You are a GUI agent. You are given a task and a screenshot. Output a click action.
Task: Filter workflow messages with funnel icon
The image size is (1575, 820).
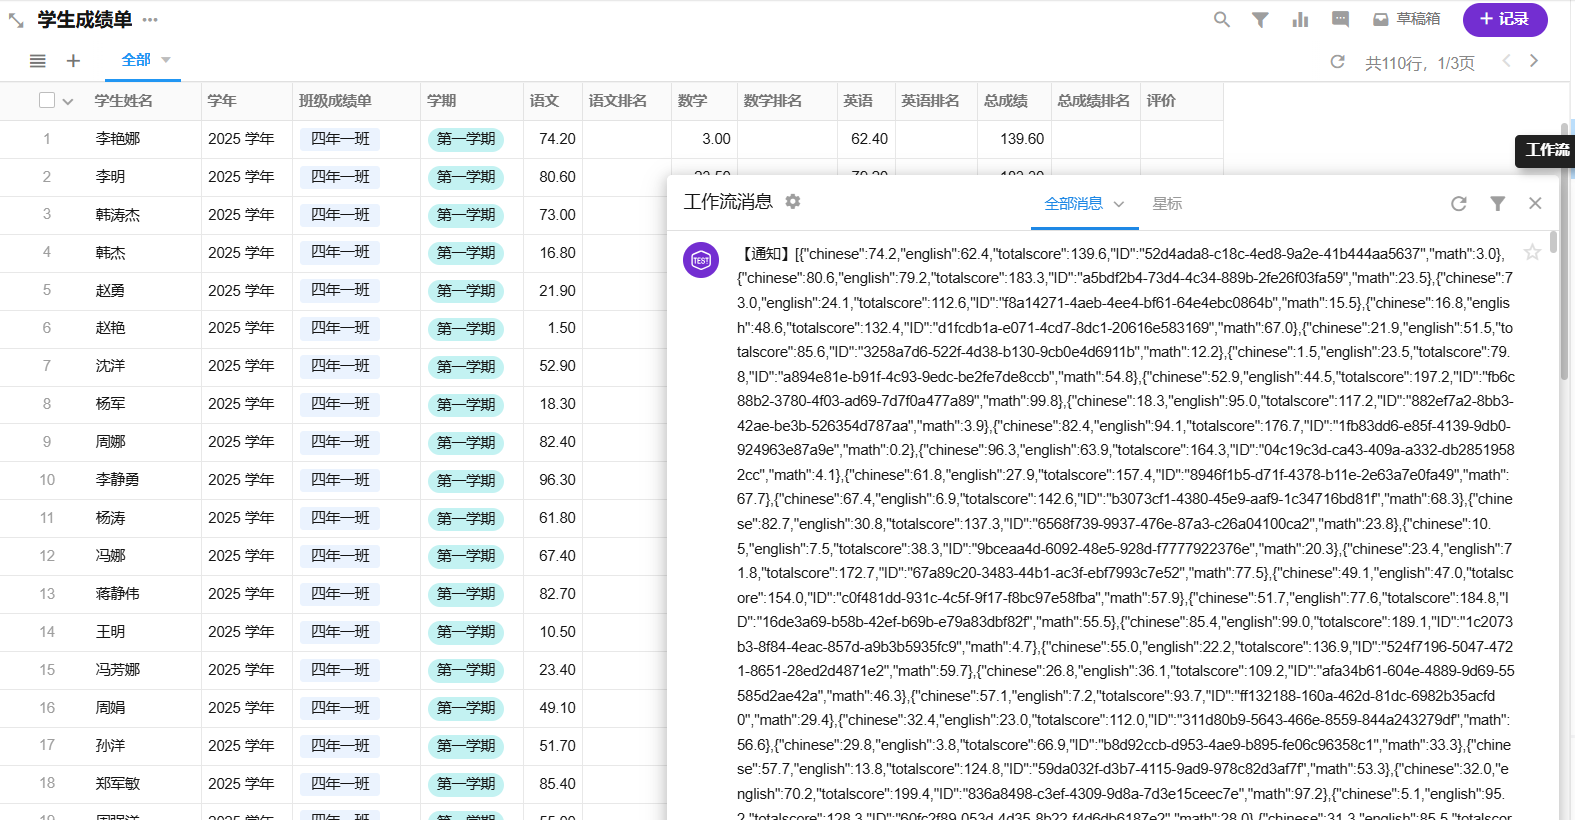[x=1497, y=204]
